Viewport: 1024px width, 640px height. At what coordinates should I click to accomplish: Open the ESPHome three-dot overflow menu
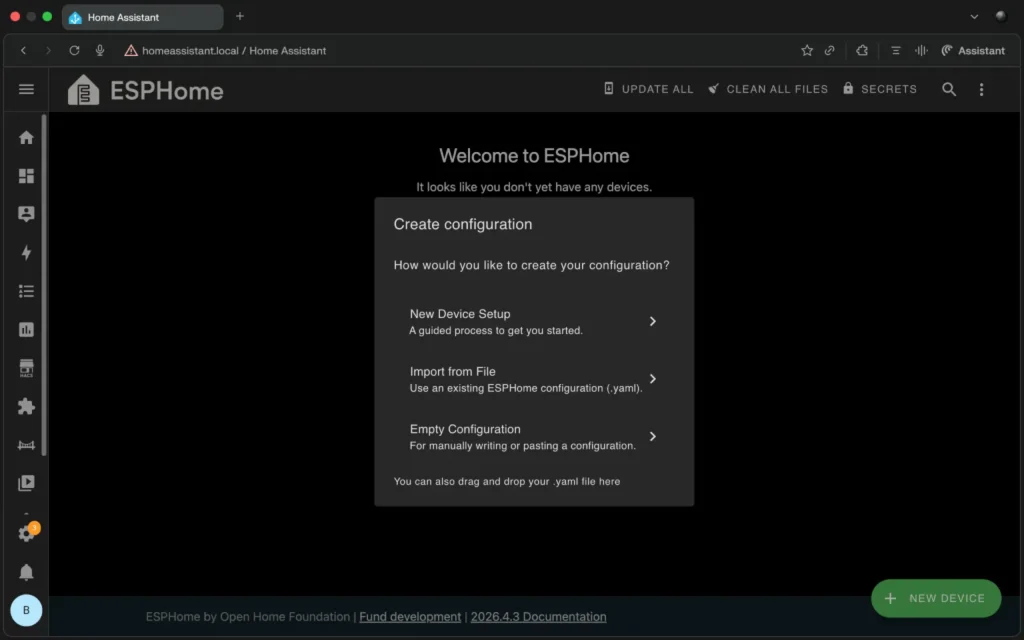981,89
